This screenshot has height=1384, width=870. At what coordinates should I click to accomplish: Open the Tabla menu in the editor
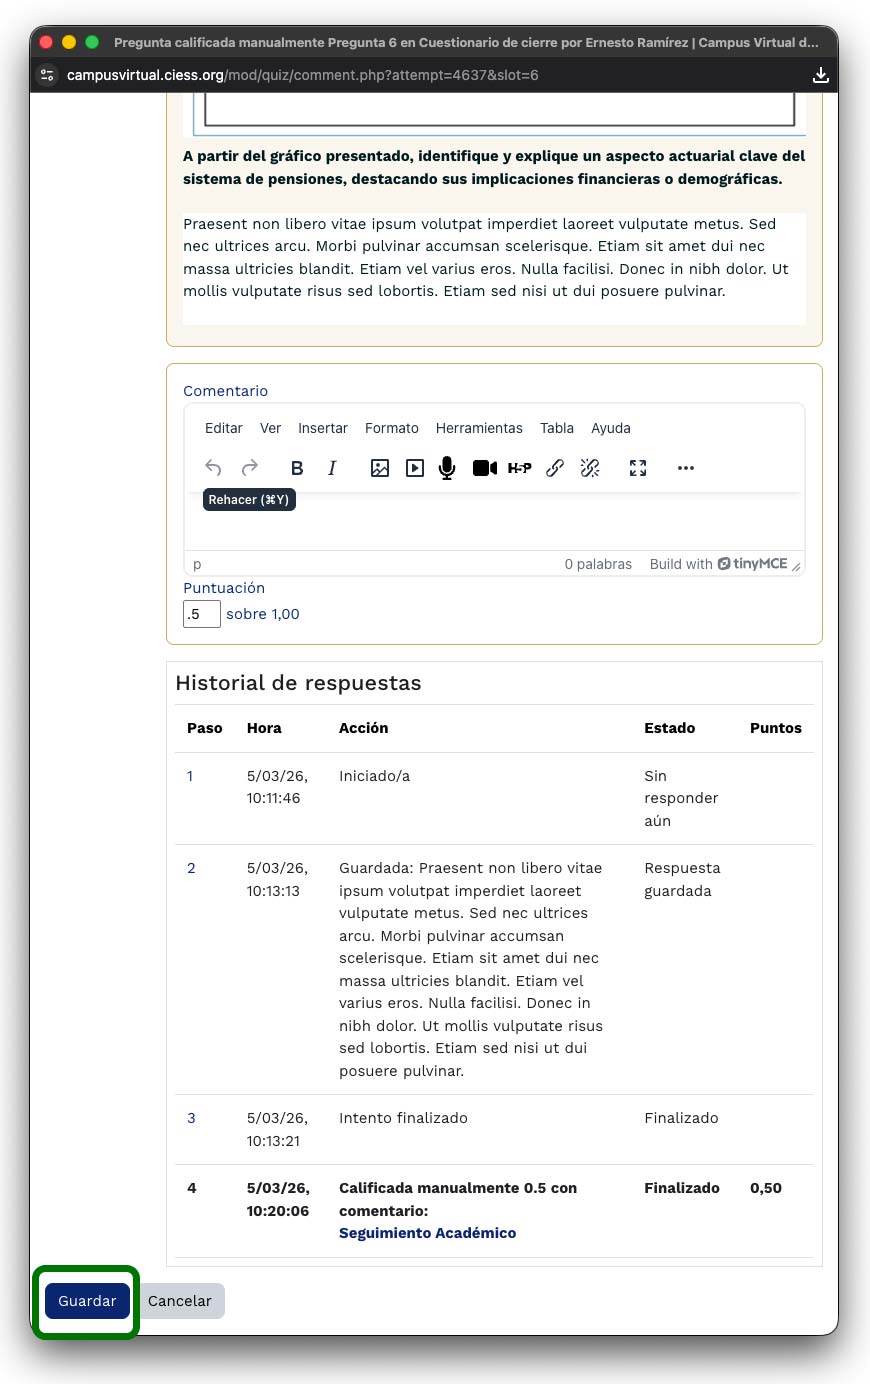(557, 428)
